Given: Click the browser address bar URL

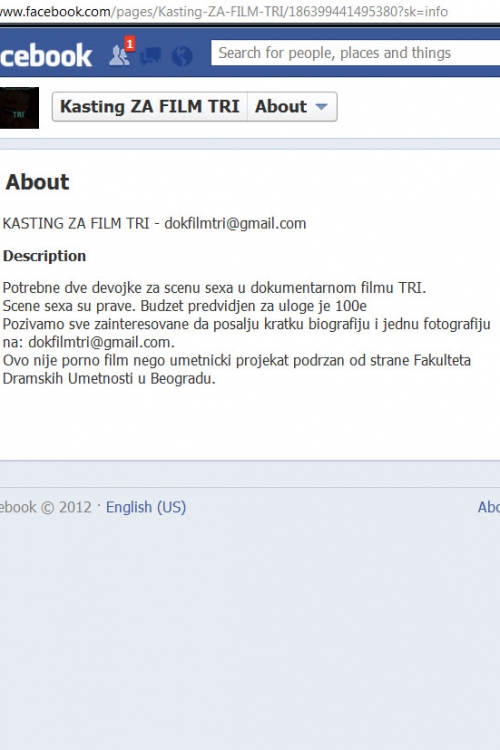Looking at the screenshot, I should coord(224,11).
